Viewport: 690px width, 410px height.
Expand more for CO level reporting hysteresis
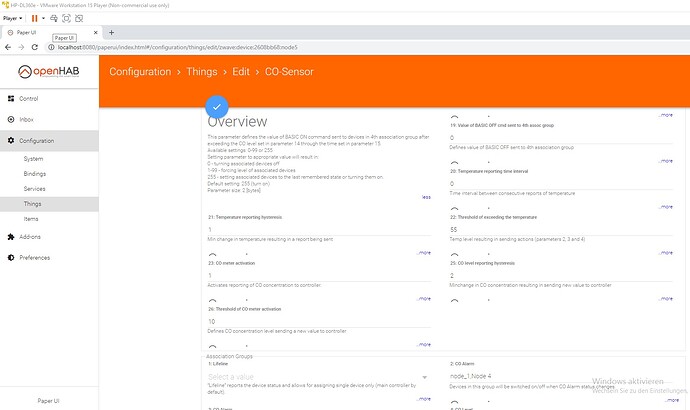[666, 299]
